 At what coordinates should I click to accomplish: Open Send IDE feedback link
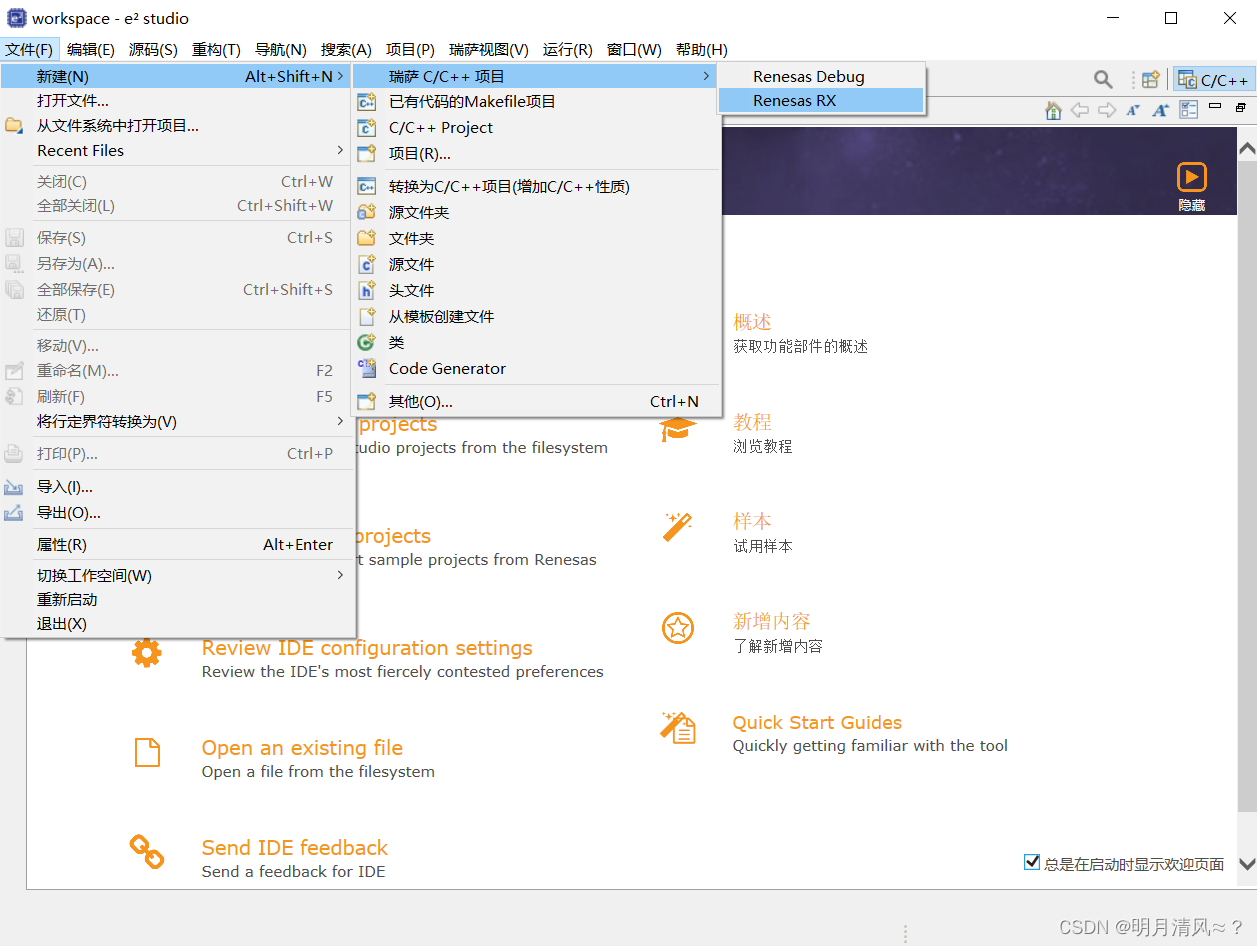(x=295, y=848)
